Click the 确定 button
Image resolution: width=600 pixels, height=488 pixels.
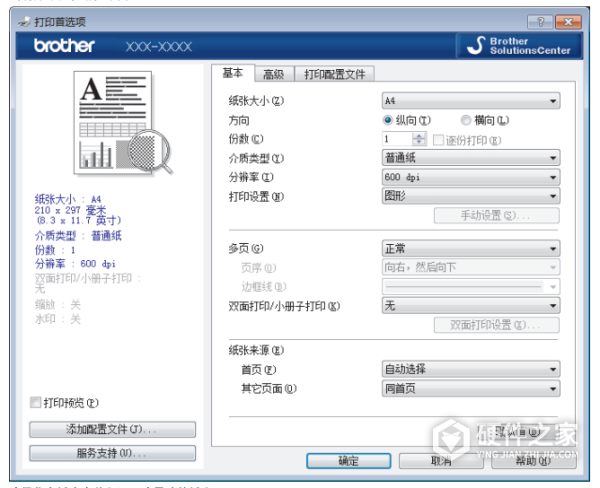coord(349,461)
